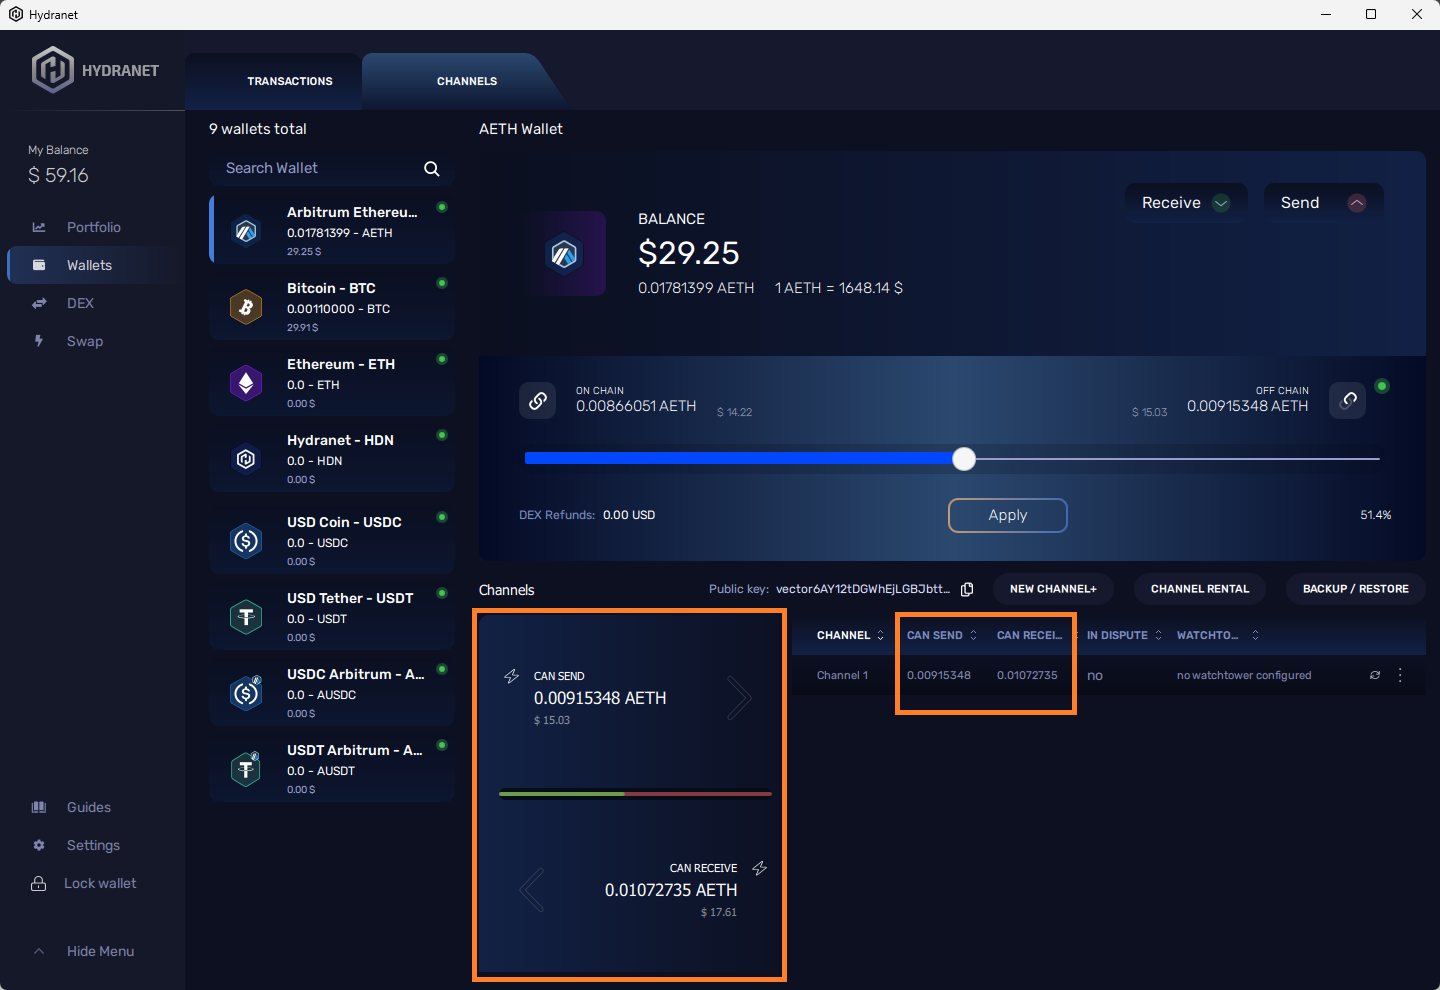This screenshot has width=1440, height=990.
Task: Expand the Receive dropdown
Action: click(1186, 203)
